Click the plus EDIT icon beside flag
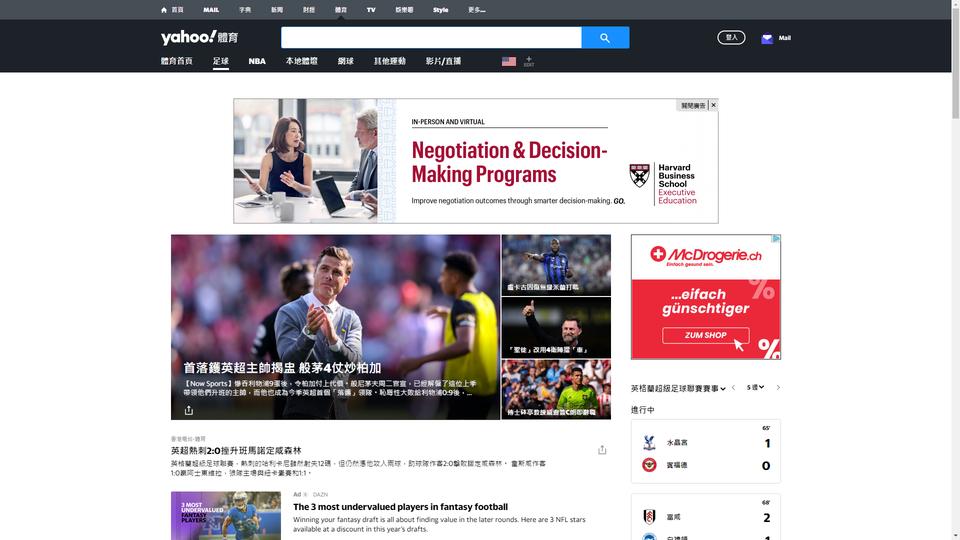This screenshot has width=960, height=540. [x=529, y=61]
